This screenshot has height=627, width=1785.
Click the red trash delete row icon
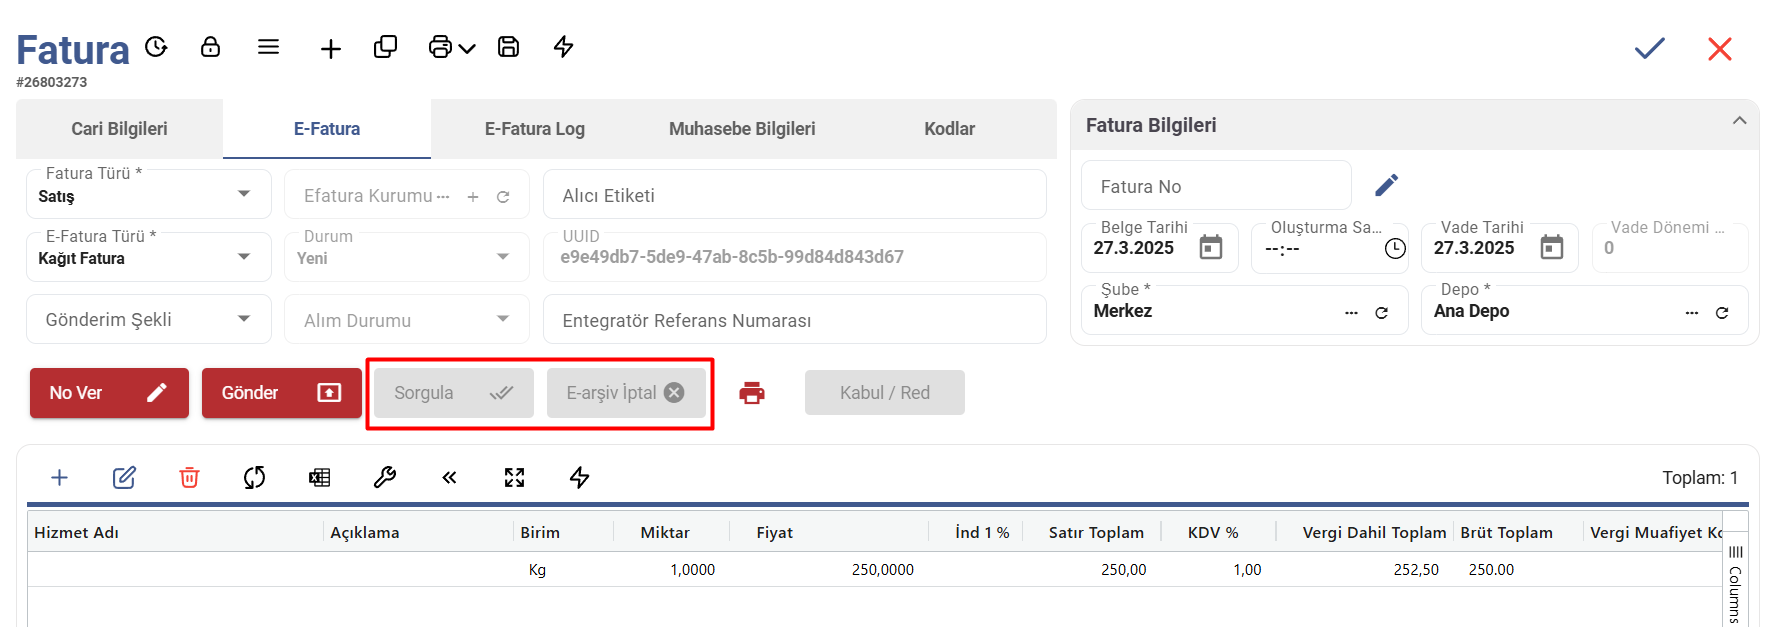coord(189,478)
